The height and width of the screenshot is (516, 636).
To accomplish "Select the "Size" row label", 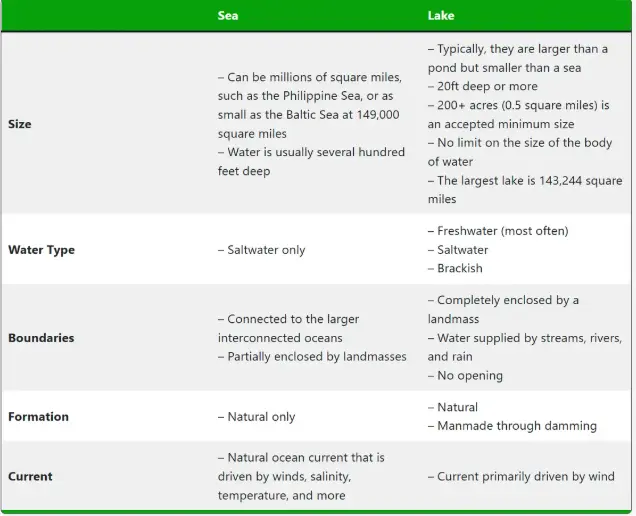I will [19, 124].
